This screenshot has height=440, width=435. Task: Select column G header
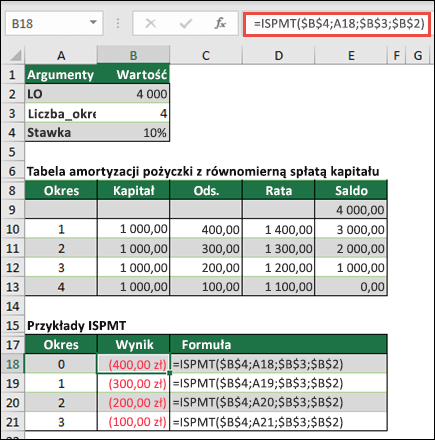coord(418,55)
